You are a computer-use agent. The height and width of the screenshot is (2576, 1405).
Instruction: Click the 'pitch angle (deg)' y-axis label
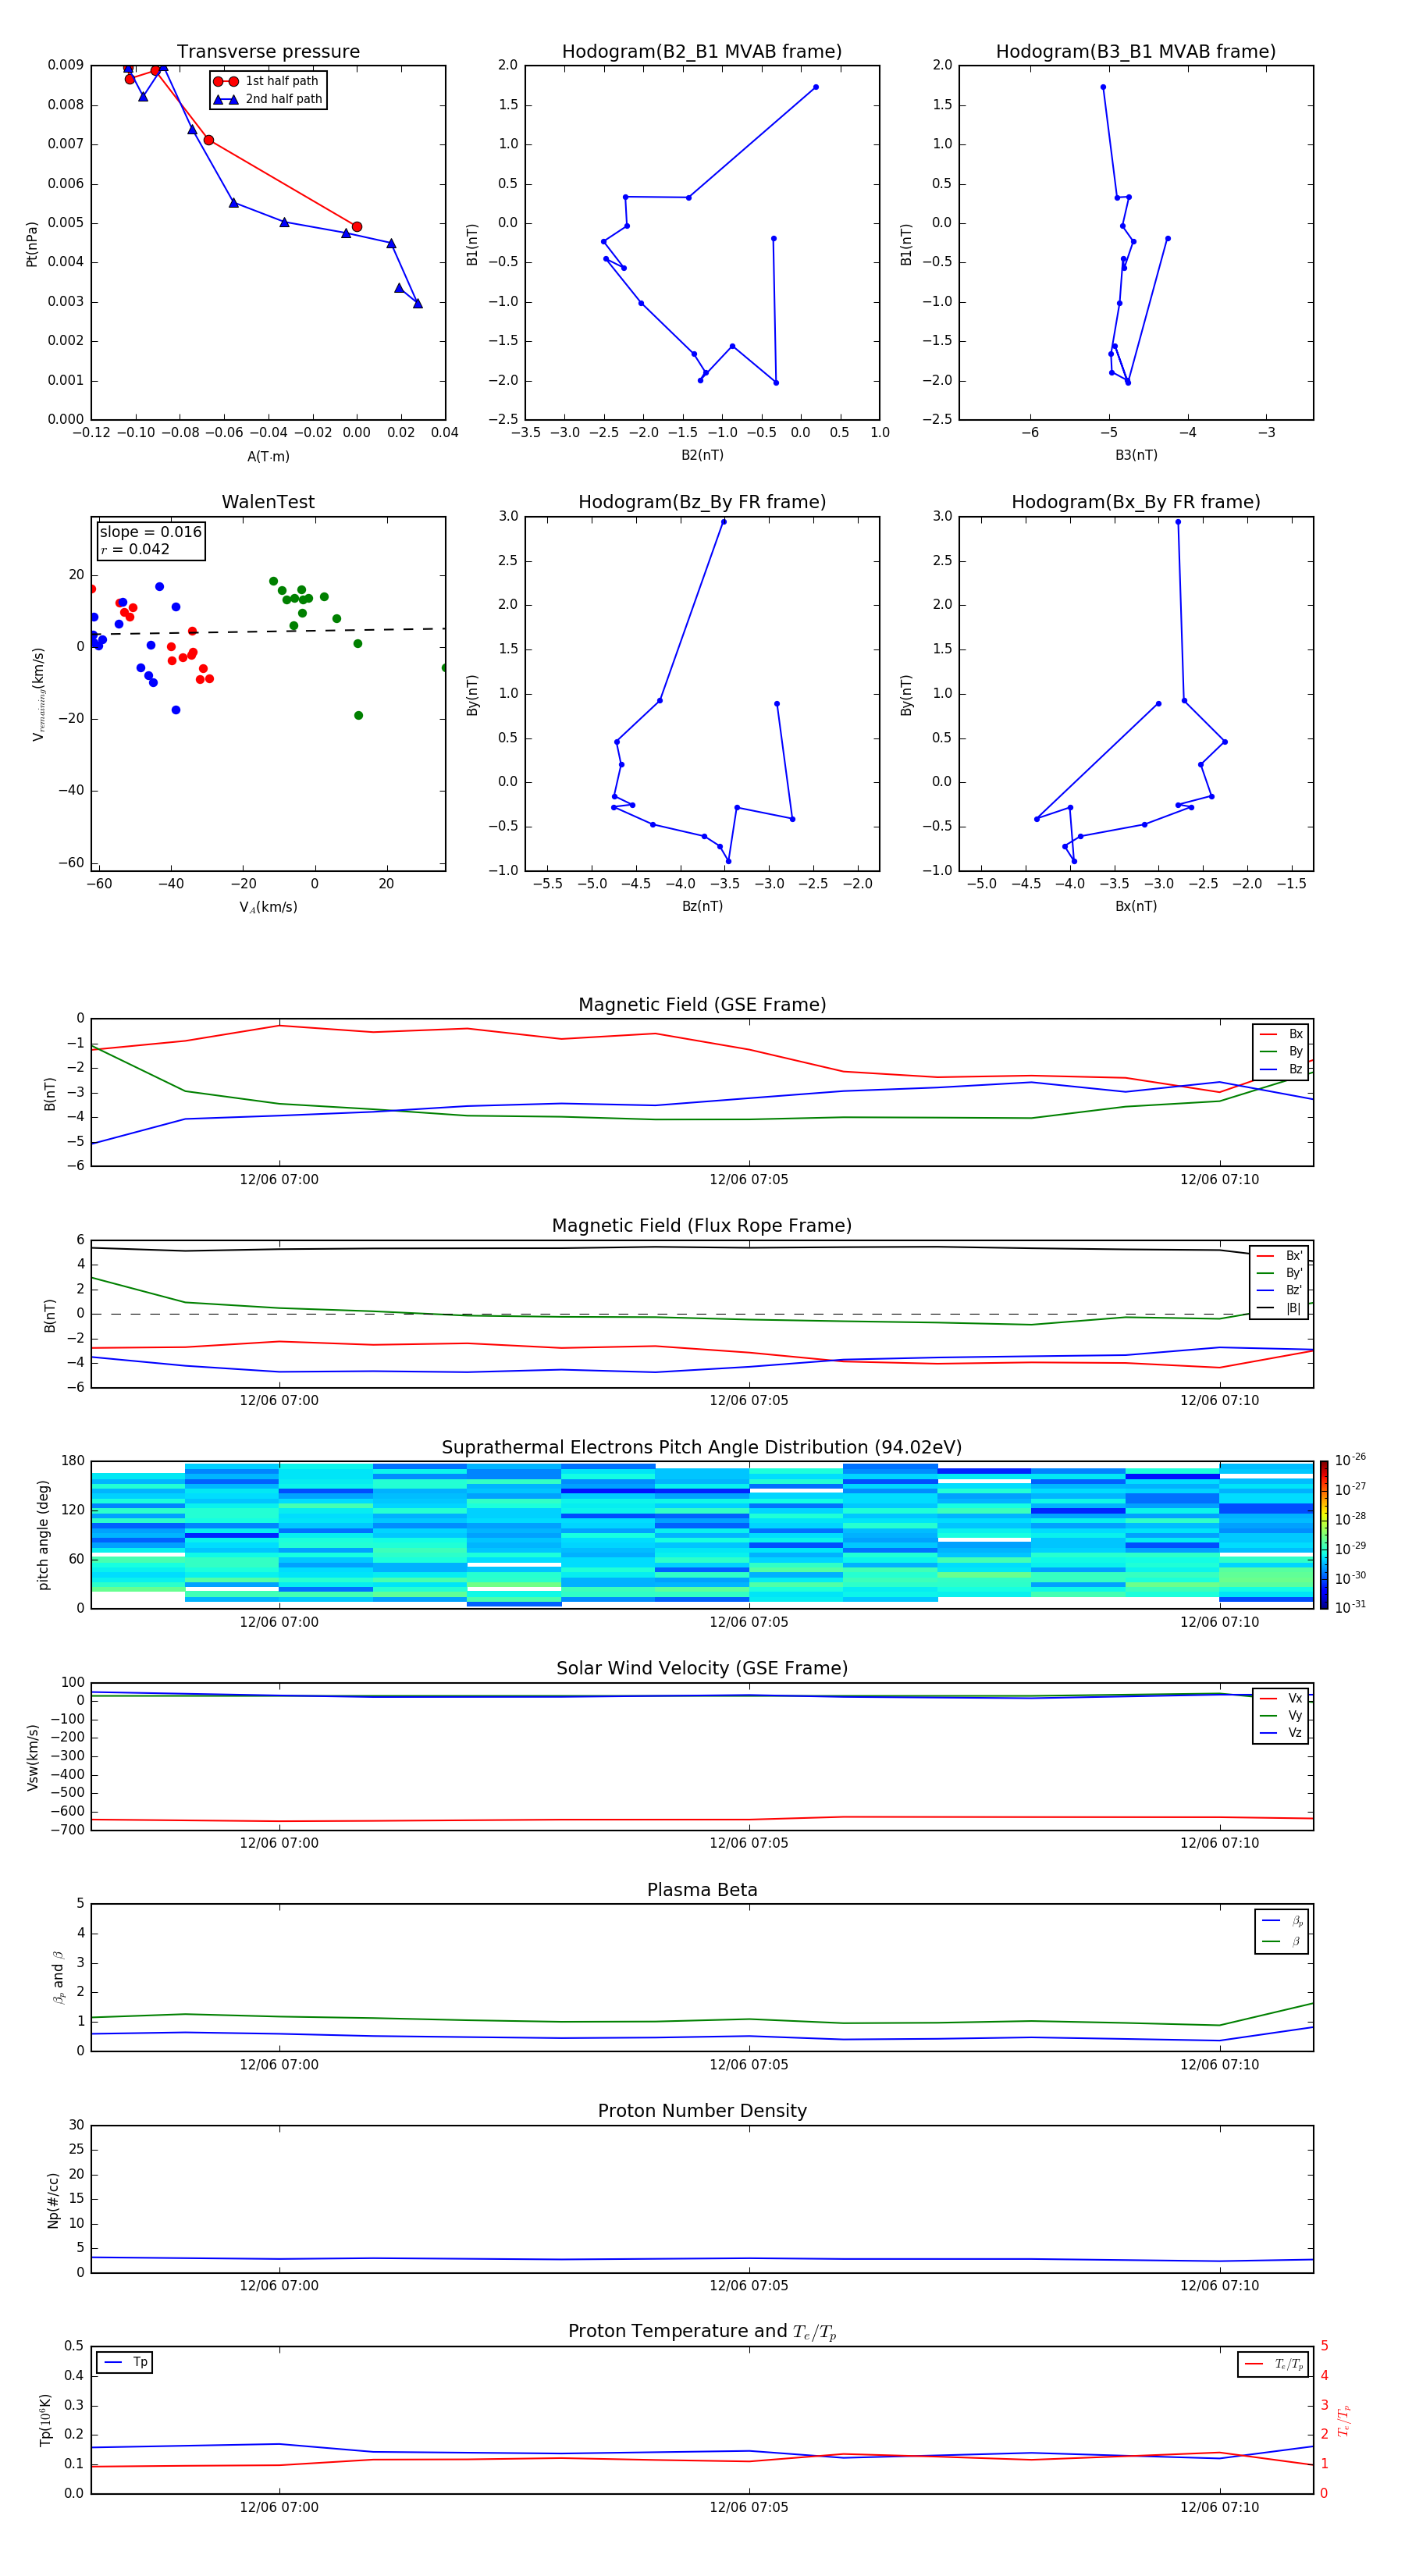tap(43, 1535)
